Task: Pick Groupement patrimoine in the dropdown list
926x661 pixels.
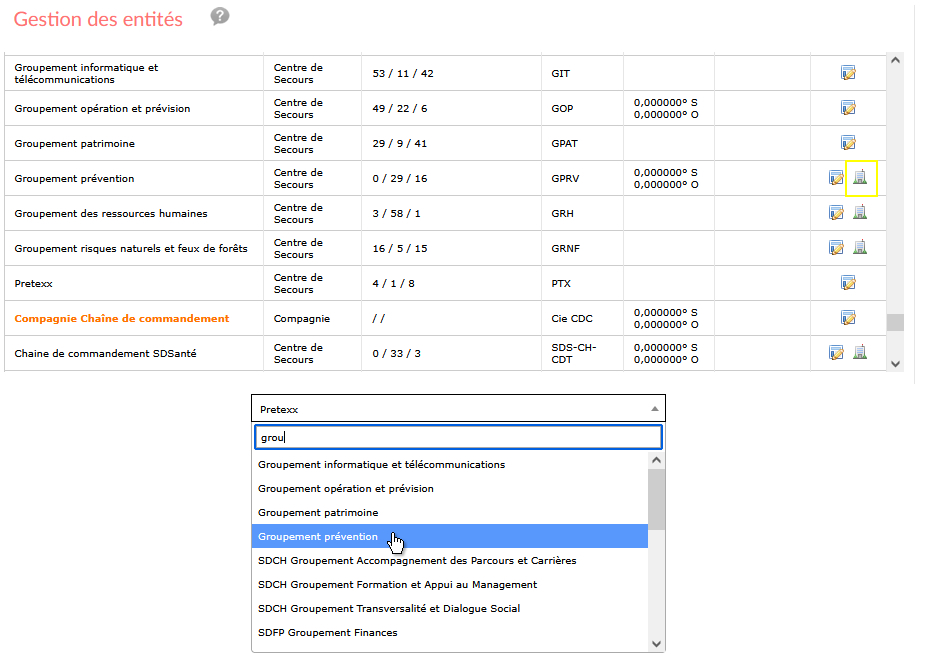Action: click(450, 512)
